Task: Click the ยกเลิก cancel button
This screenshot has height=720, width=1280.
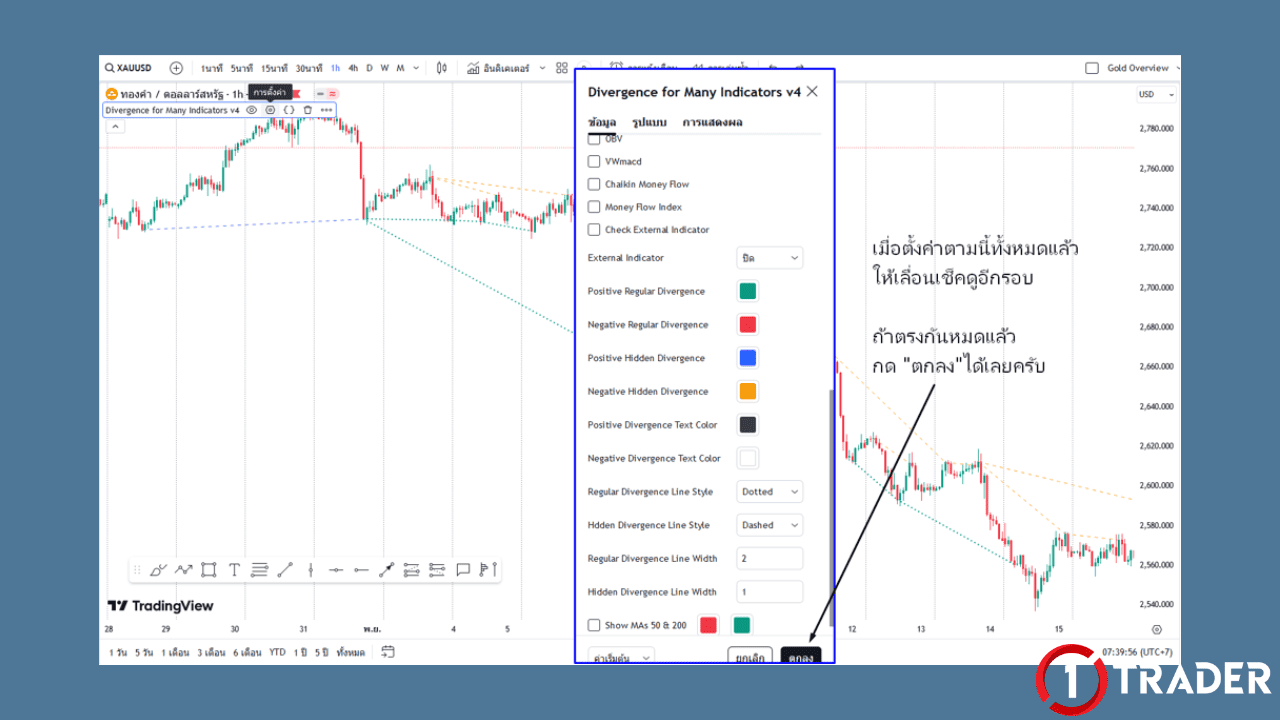Action: pos(749,657)
